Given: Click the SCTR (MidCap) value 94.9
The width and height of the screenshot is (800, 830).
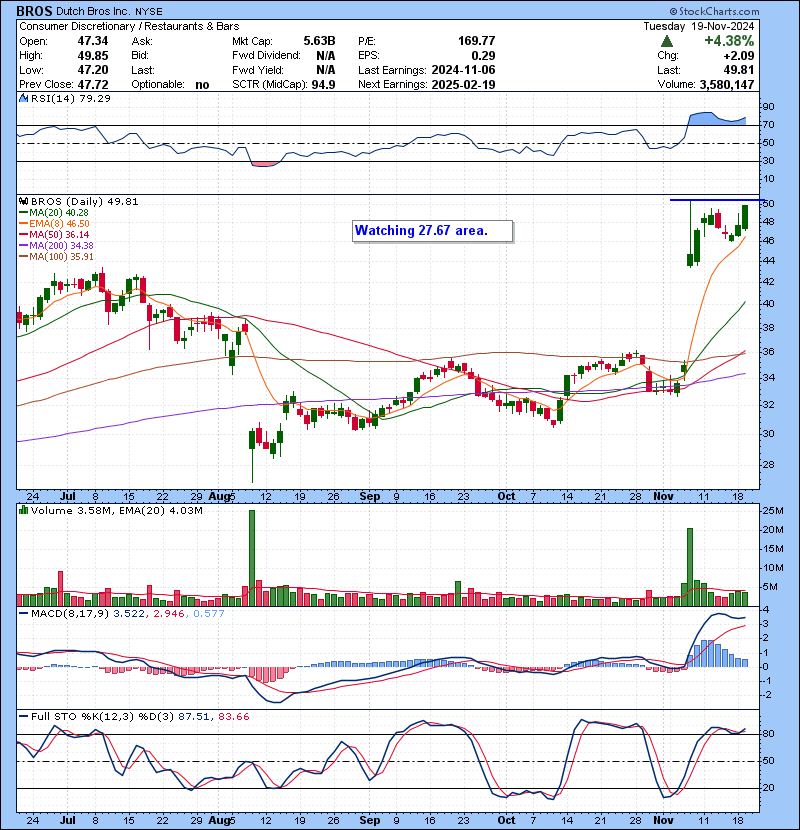Looking at the screenshot, I should click(323, 84).
